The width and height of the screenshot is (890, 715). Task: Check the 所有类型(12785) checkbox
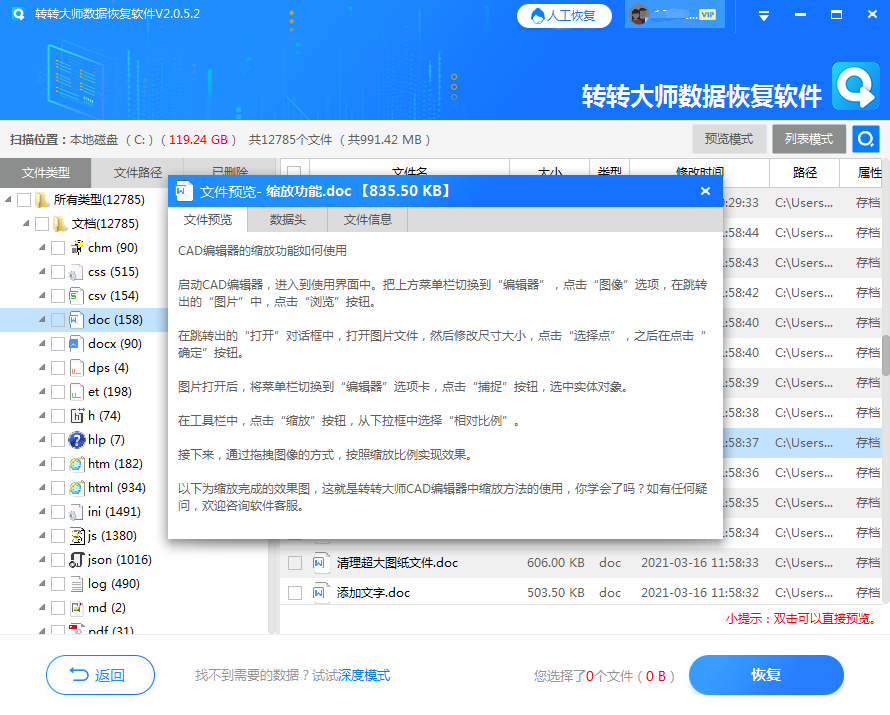[x=23, y=199]
